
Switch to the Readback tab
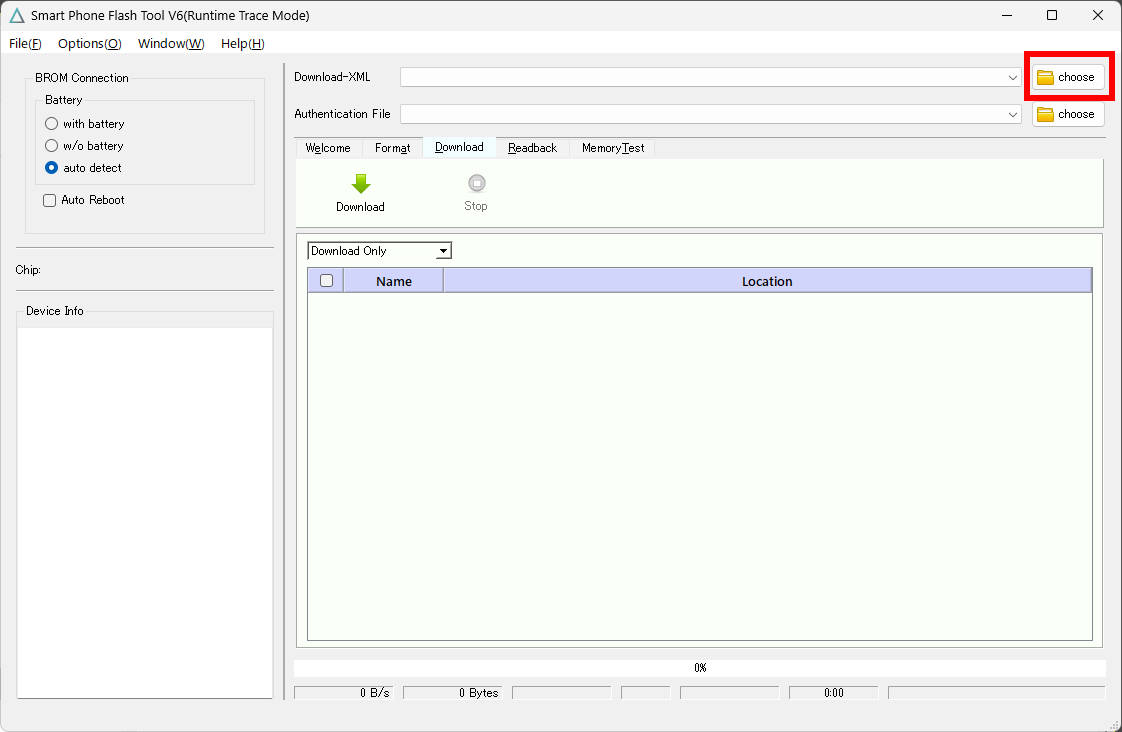pos(532,148)
